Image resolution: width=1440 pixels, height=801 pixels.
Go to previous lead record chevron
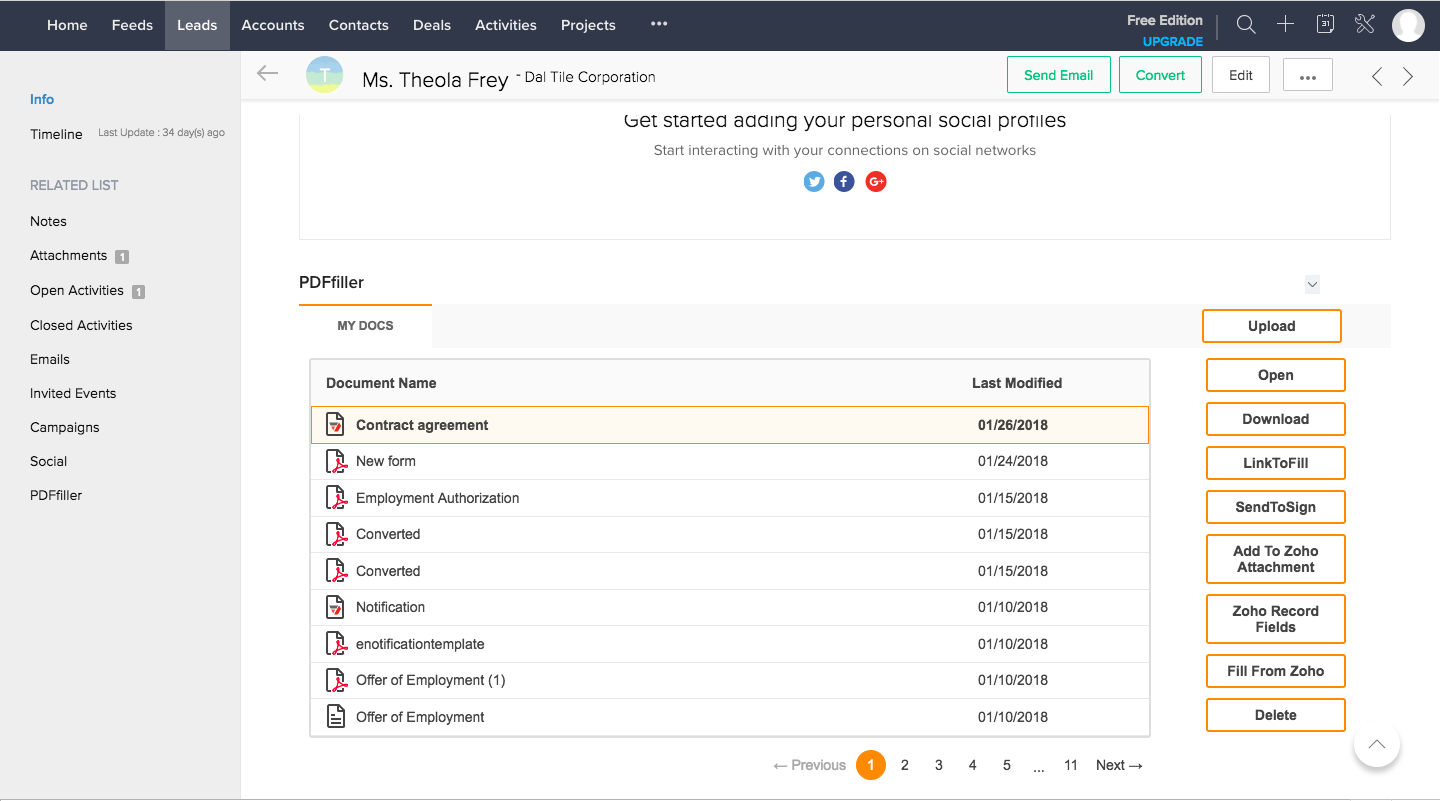1377,76
